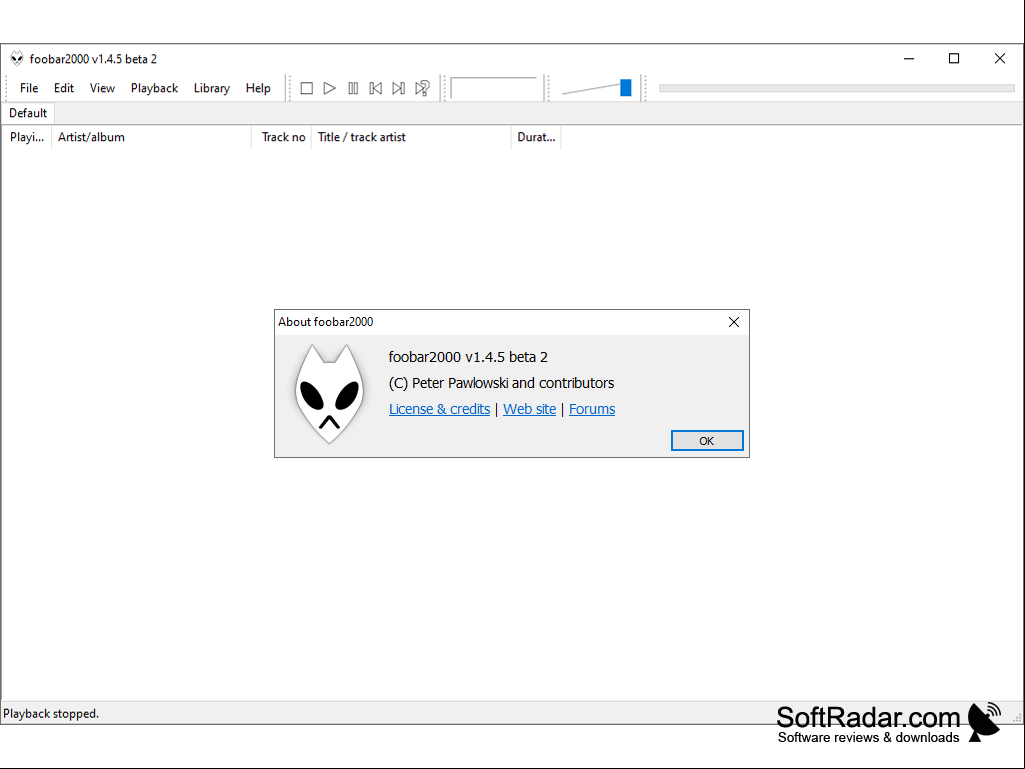
Task: Confirm the About dialog with OK
Action: [x=707, y=441]
